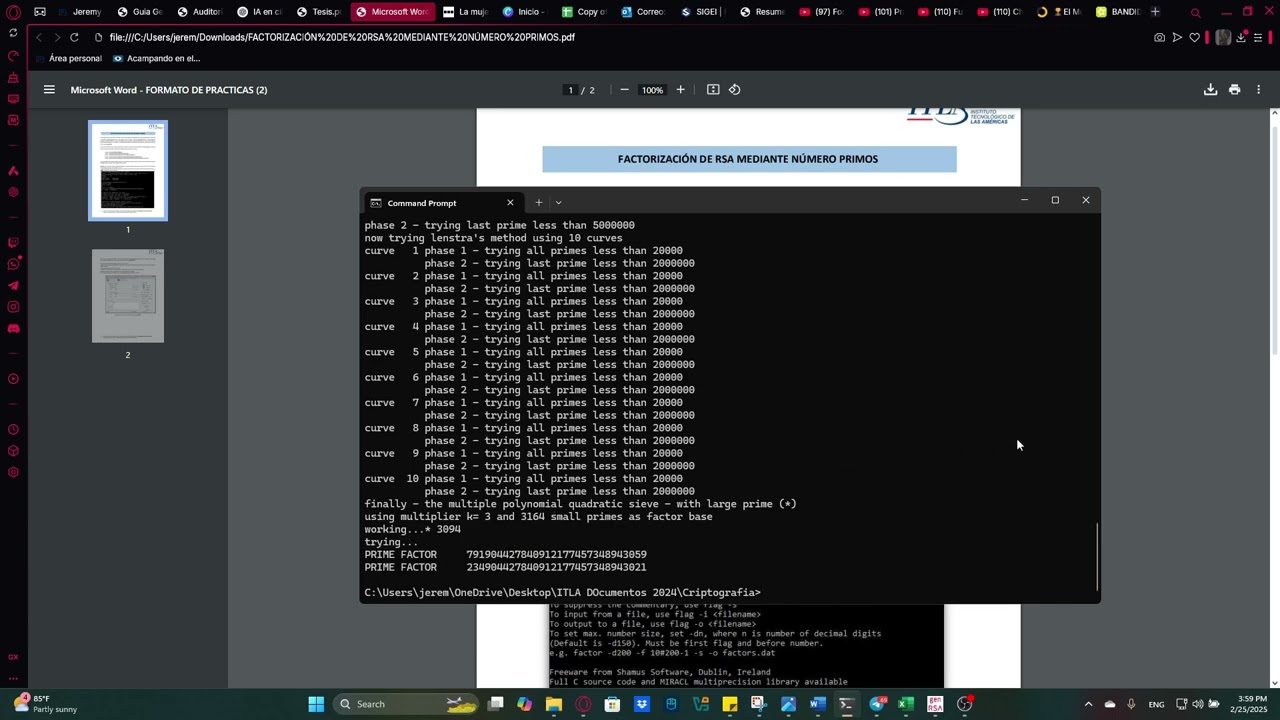This screenshot has height=720, width=1280.
Task: Click the command prompt path line
Action: pos(562,592)
